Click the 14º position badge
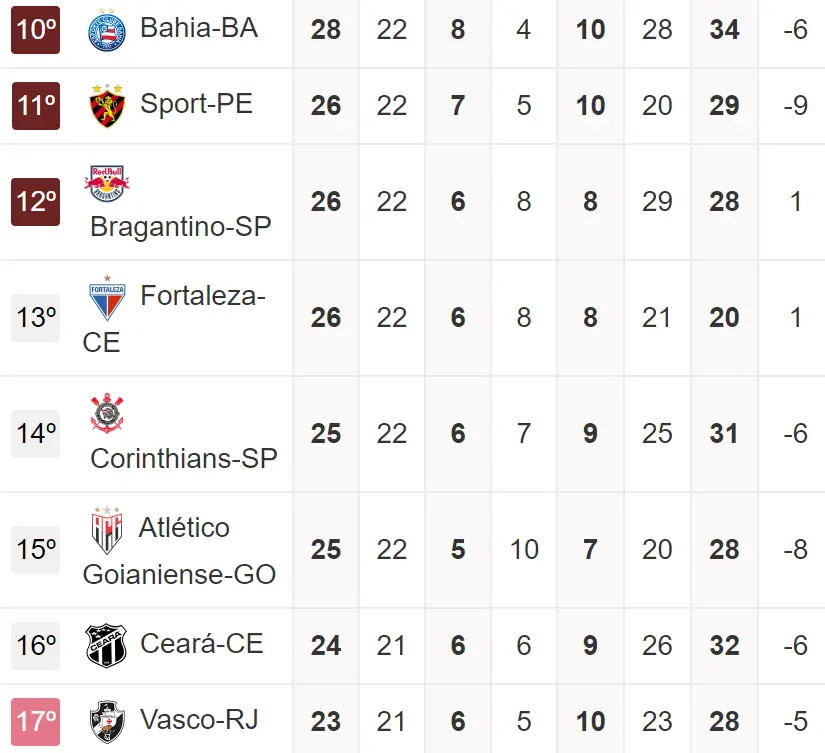The height and width of the screenshot is (753, 825). coord(36,434)
